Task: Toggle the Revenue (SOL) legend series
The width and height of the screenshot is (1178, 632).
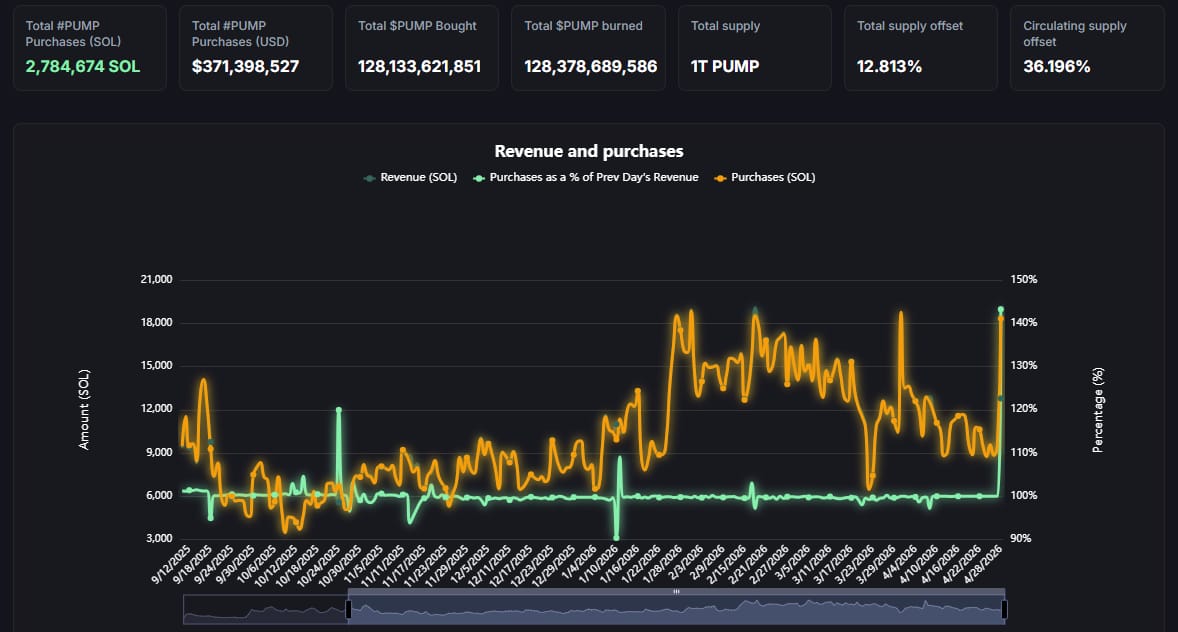Action: click(x=418, y=178)
